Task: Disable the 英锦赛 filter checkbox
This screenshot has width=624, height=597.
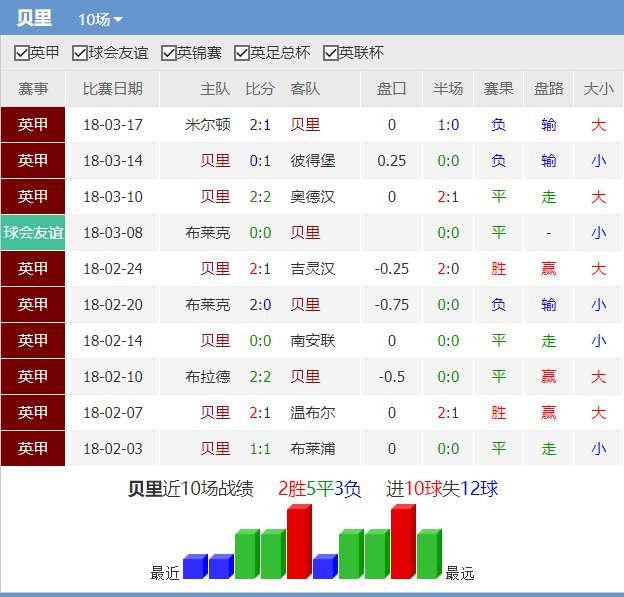Action: (x=168, y=53)
